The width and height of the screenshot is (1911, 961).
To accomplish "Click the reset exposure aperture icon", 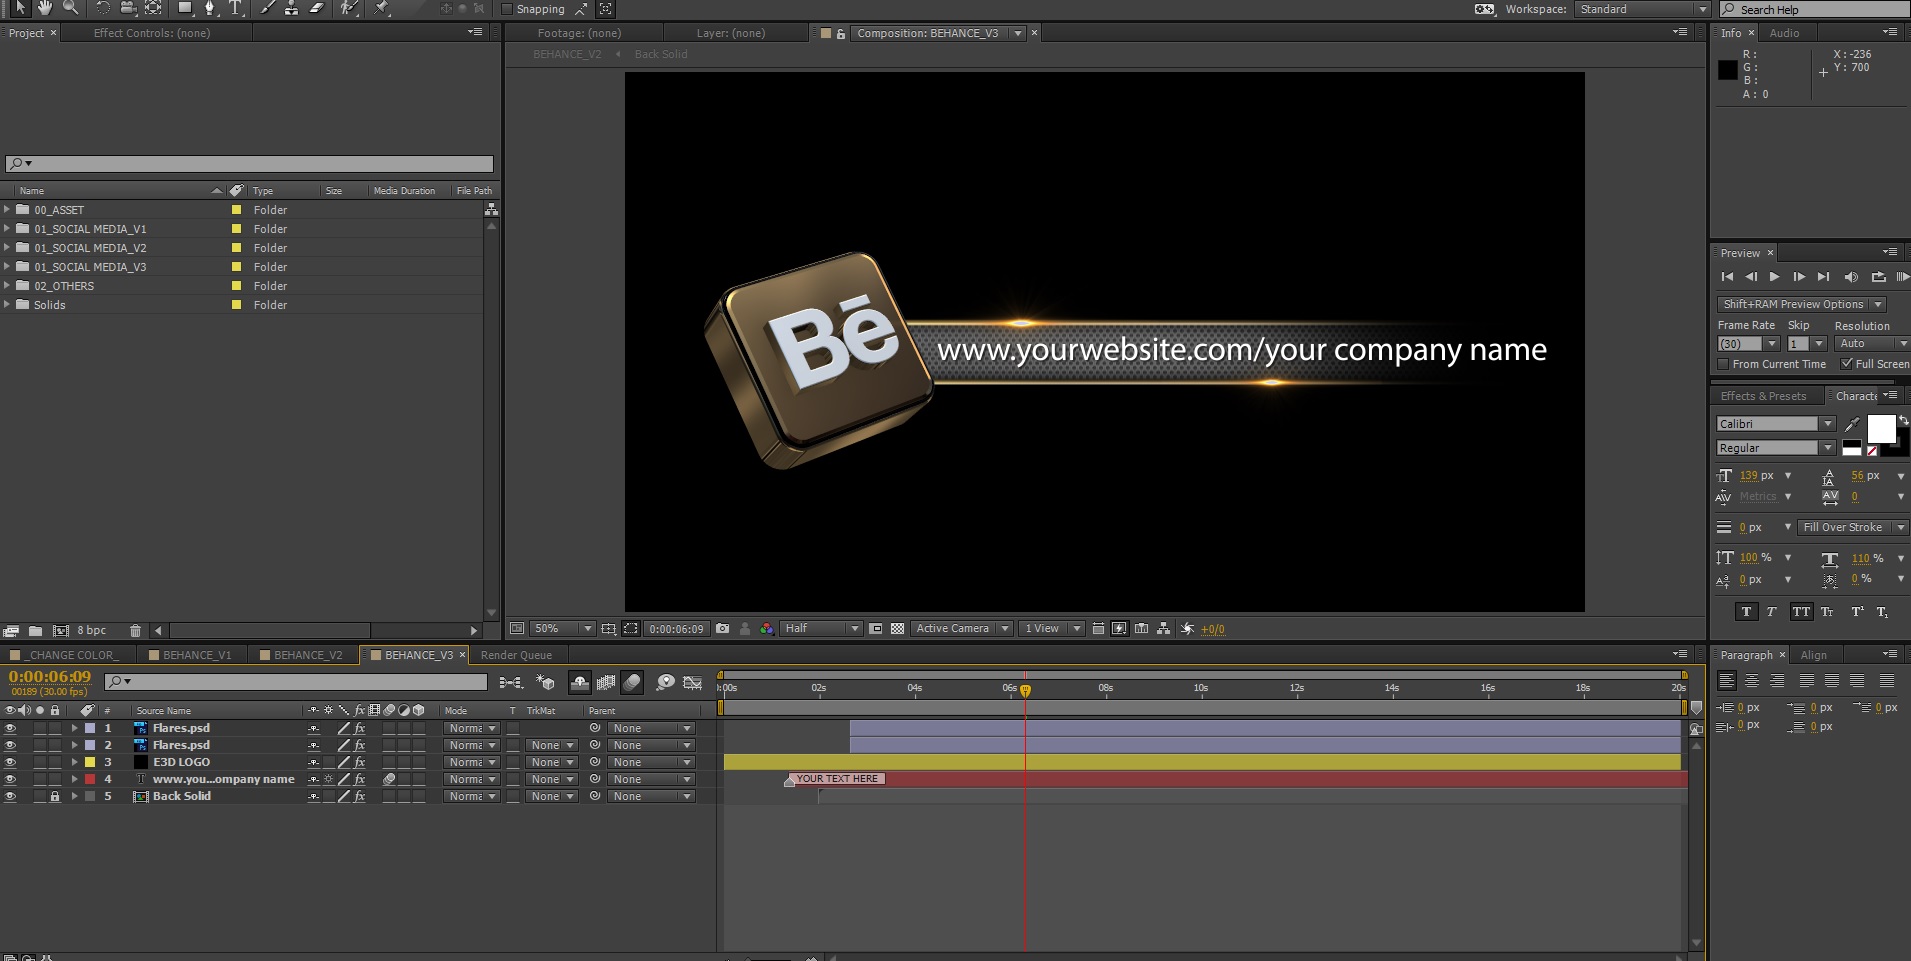I will coord(1187,629).
